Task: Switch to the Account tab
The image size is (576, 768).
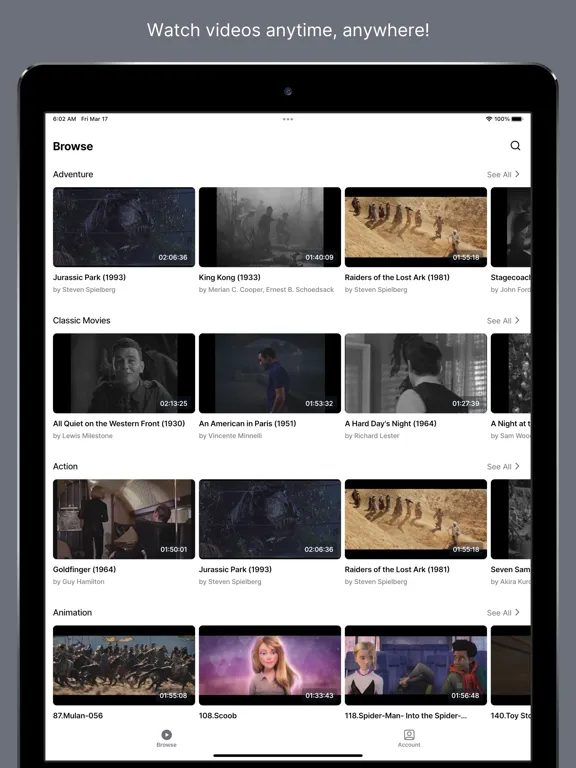Action: pyautogui.click(x=409, y=738)
